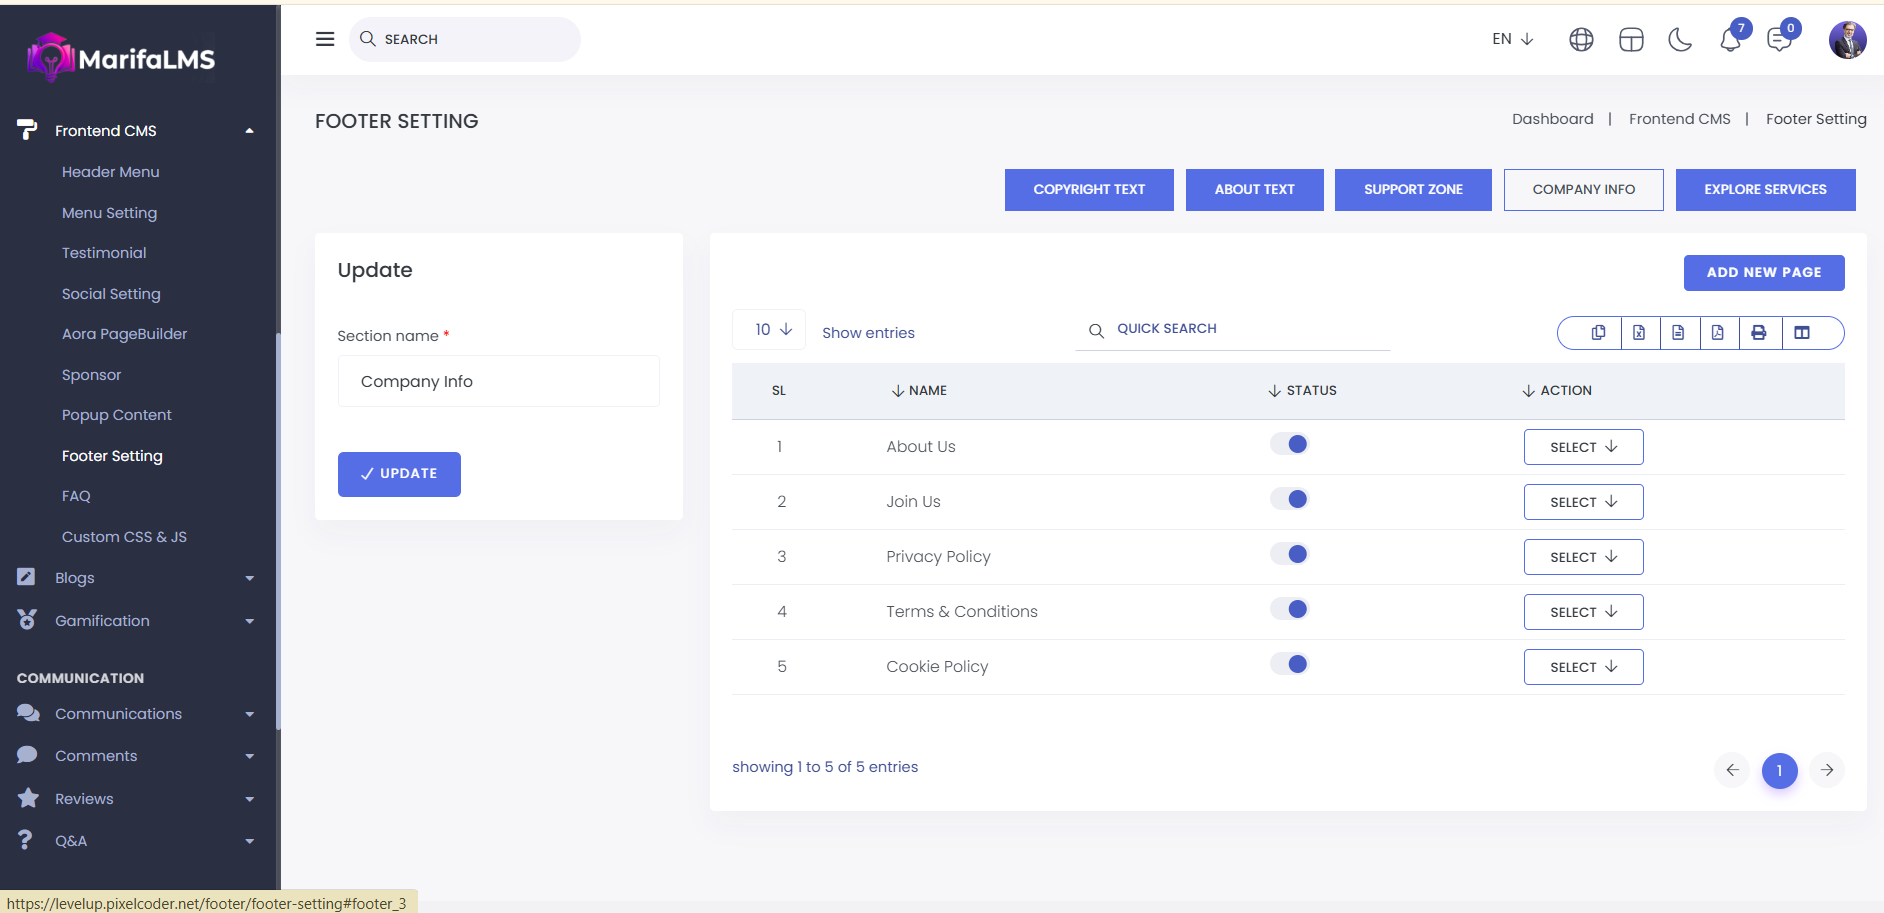Print the table with printer icon
Image resolution: width=1884 pixels, height=913 pixels.
click(1758, 333)
